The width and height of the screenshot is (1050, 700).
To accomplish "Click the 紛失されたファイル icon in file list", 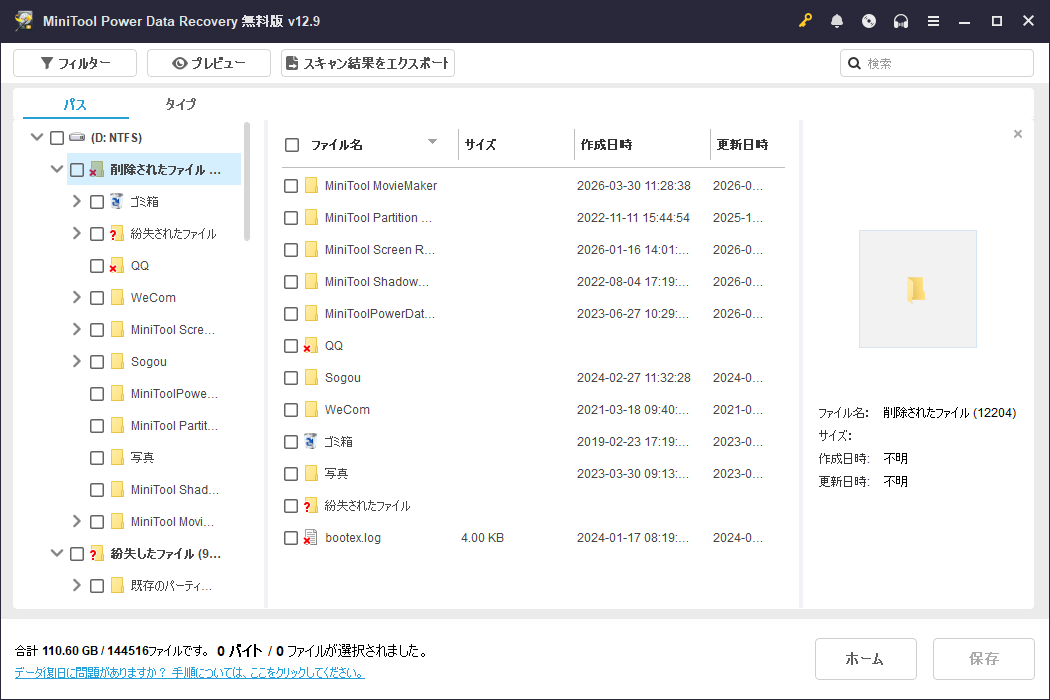I will [x=310, y=506].
